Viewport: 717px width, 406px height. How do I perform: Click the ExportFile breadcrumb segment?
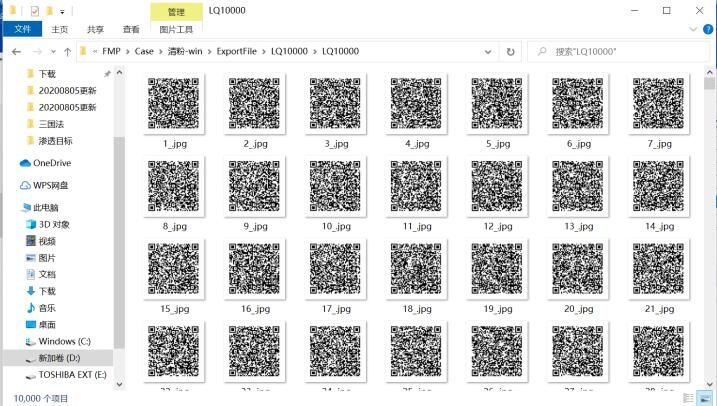[236, 51]
